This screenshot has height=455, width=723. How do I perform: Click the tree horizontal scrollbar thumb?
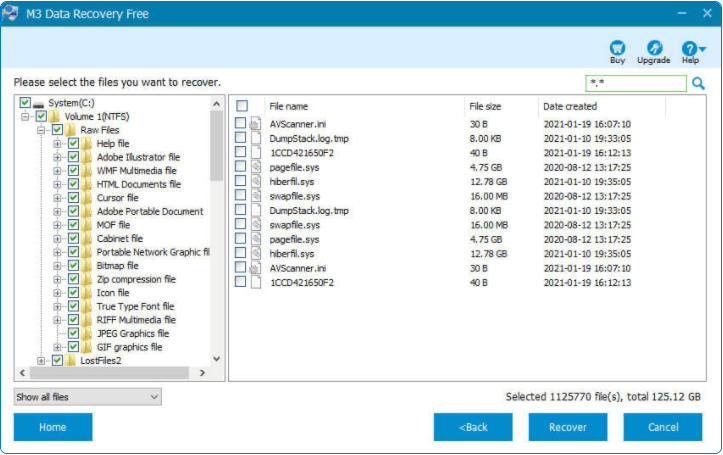coord(109,373)
